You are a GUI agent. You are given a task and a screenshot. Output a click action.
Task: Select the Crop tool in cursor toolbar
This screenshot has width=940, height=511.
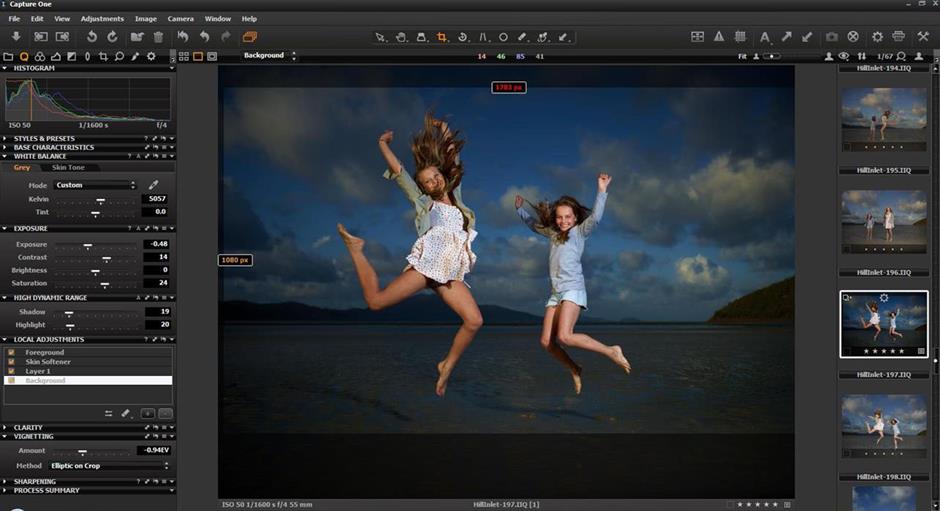[x=442, y=37]
